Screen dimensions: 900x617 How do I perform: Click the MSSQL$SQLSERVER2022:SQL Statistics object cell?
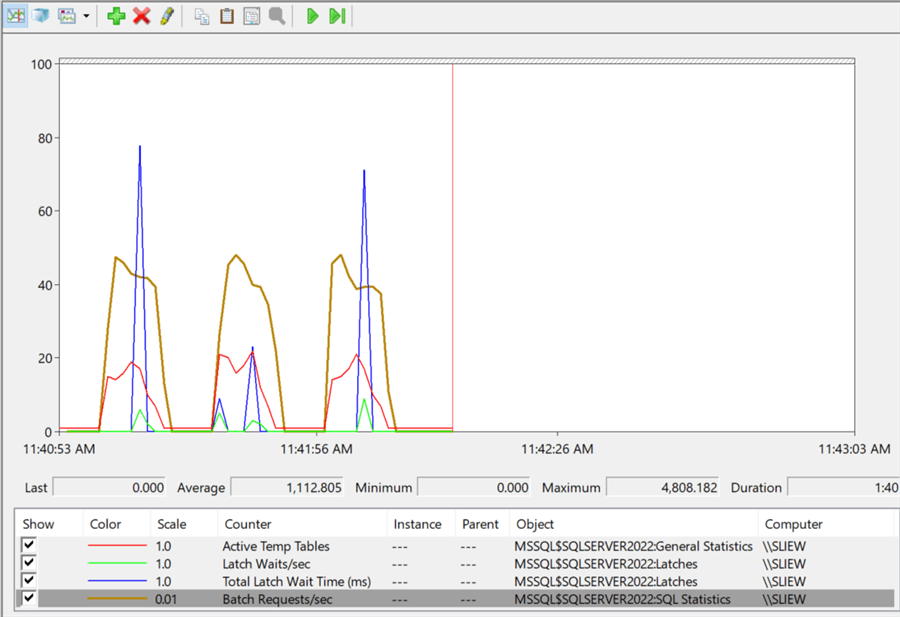pyautogui.click(x=622, y=599)
